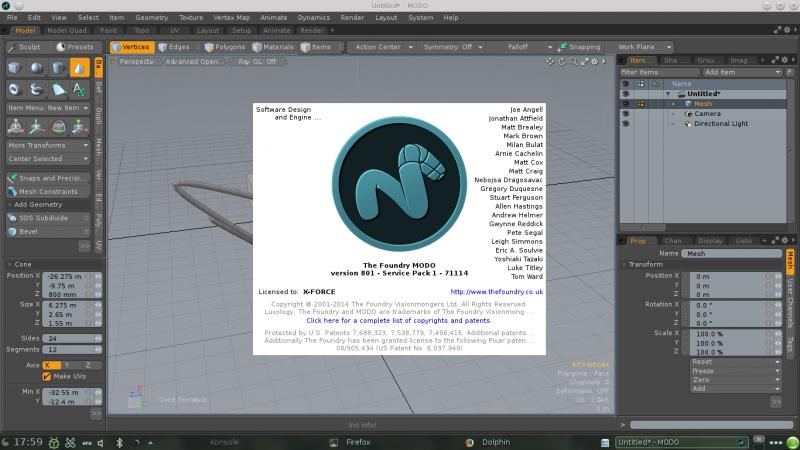Select the active Cone primitive tool
This screenshot has height=450, width=800.
(80, 67)
